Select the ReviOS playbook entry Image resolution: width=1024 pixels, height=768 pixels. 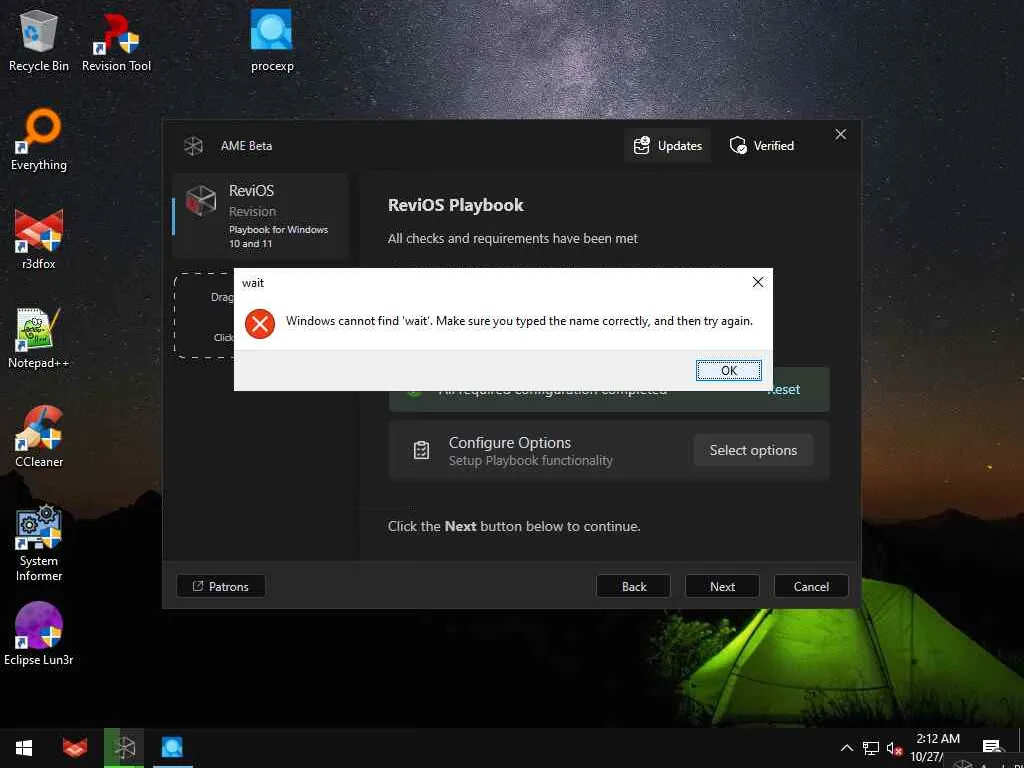(261, 216)
